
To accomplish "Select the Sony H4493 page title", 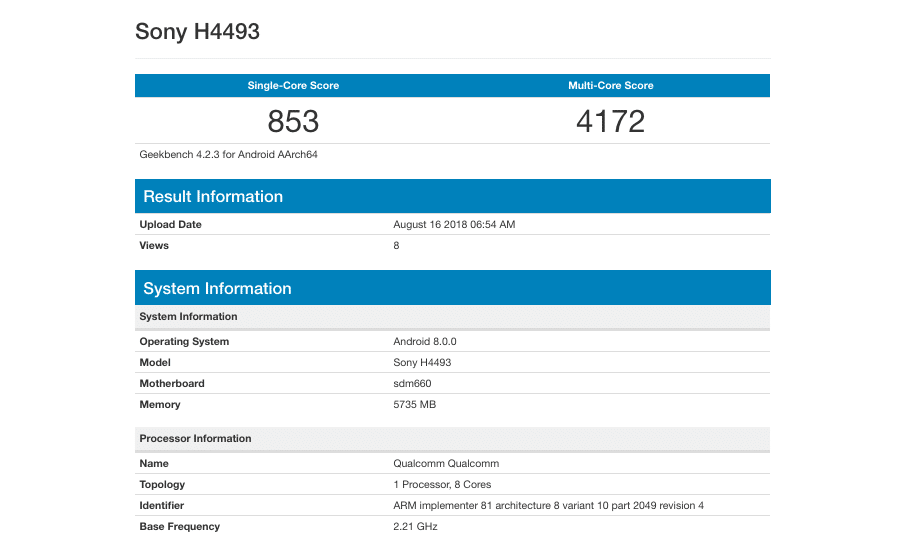I will 197,32.
